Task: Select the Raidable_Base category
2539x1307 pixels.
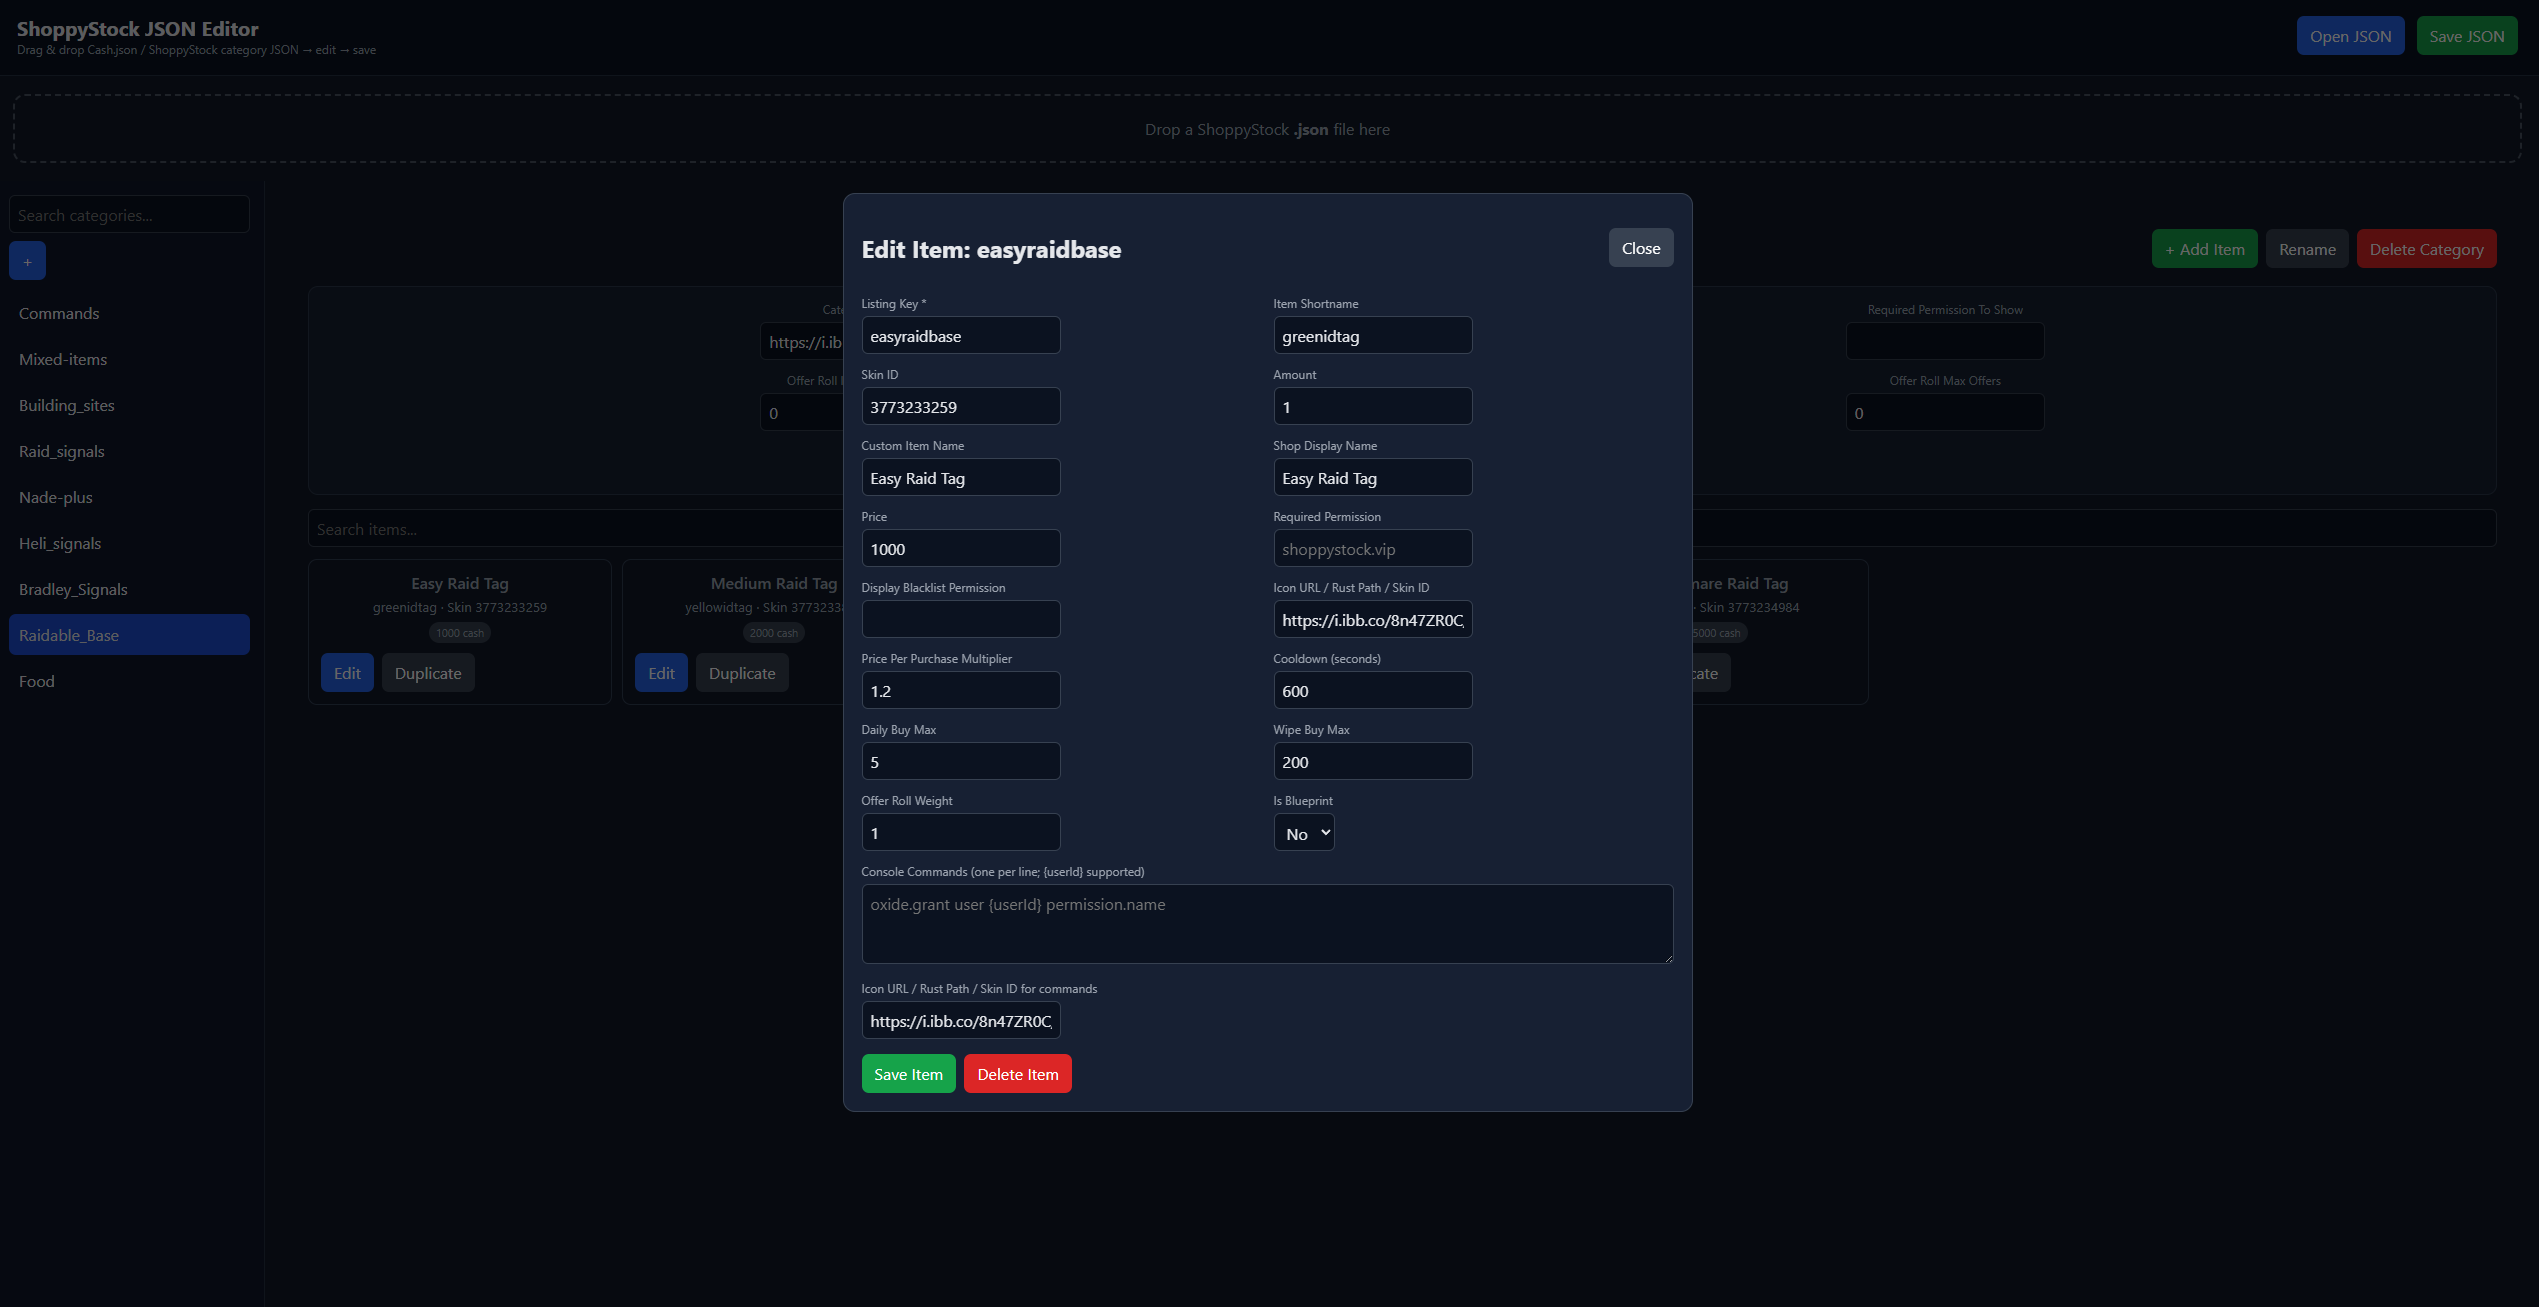Action: (x=129, y=635)
